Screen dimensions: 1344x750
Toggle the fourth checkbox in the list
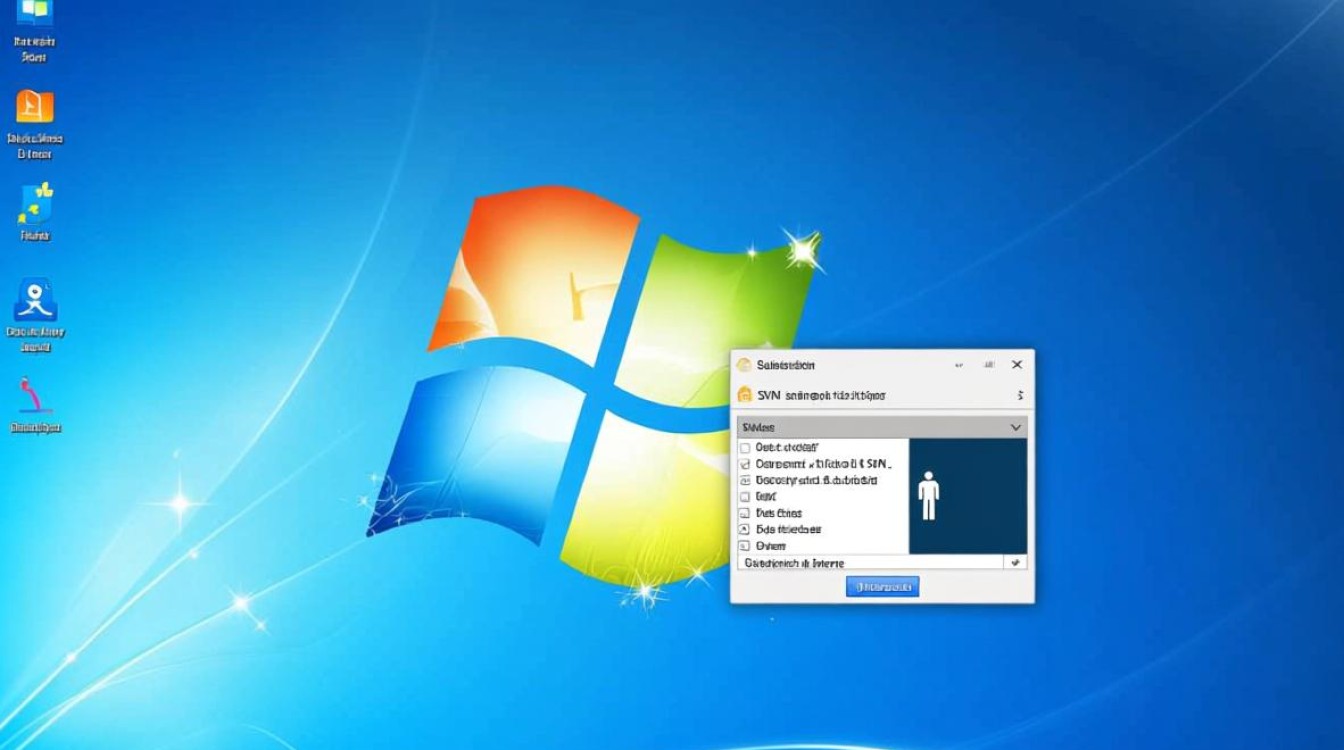744,497
